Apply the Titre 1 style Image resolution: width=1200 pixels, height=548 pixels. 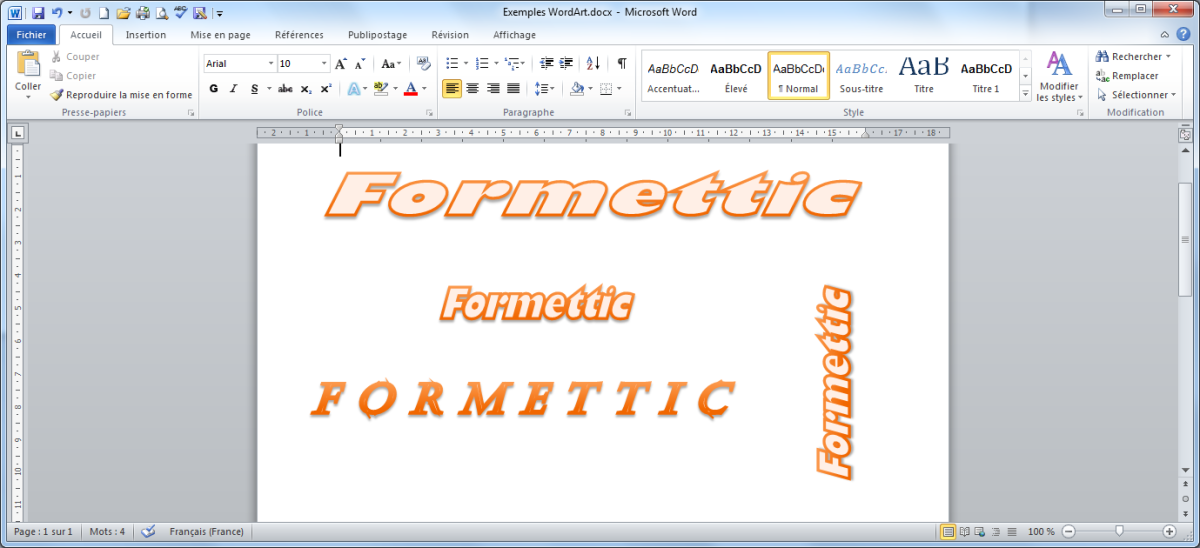coord(986,76)
